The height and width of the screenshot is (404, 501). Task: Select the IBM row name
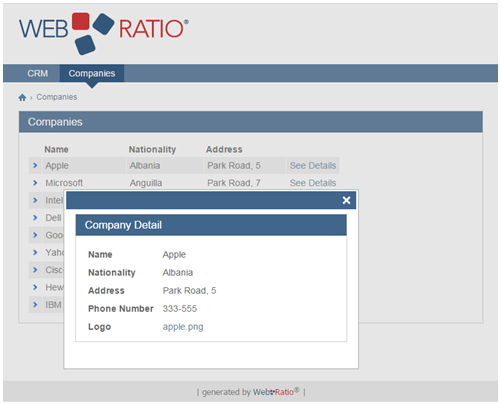(x=53, y=305)
